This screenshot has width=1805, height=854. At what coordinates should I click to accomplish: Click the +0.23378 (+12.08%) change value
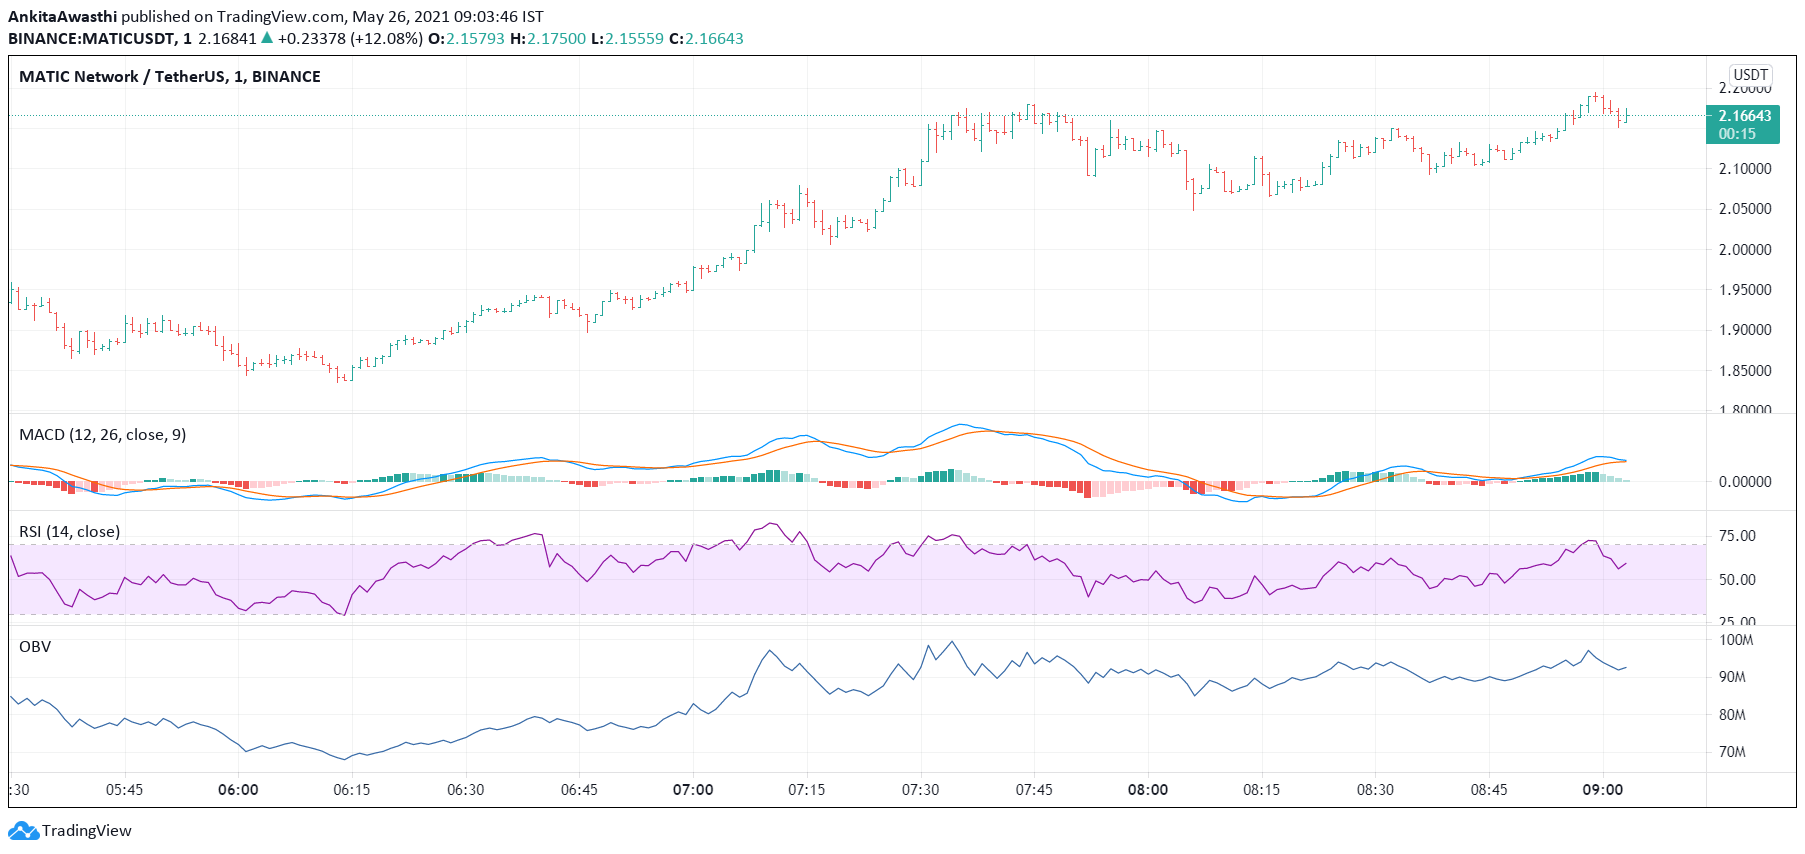[x=350, y=39]
